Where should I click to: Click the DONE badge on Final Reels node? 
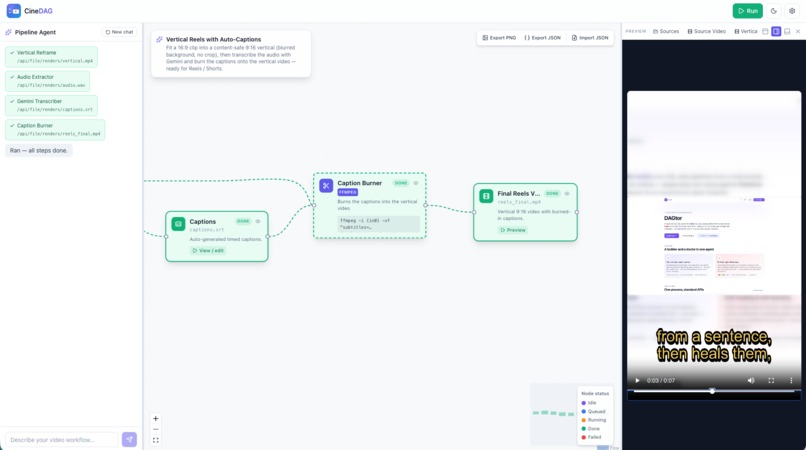(x=553, y=194)
